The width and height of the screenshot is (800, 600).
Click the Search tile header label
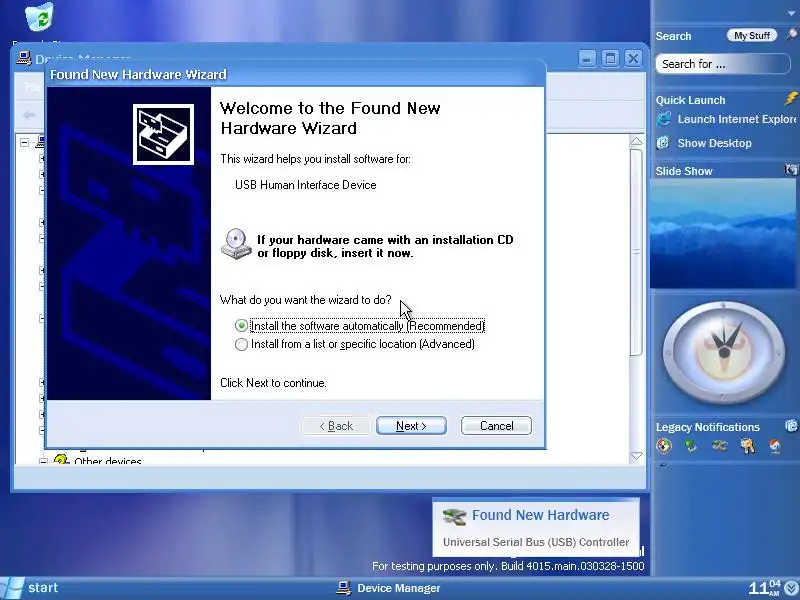pyautogui.click(x=673, y=36)
